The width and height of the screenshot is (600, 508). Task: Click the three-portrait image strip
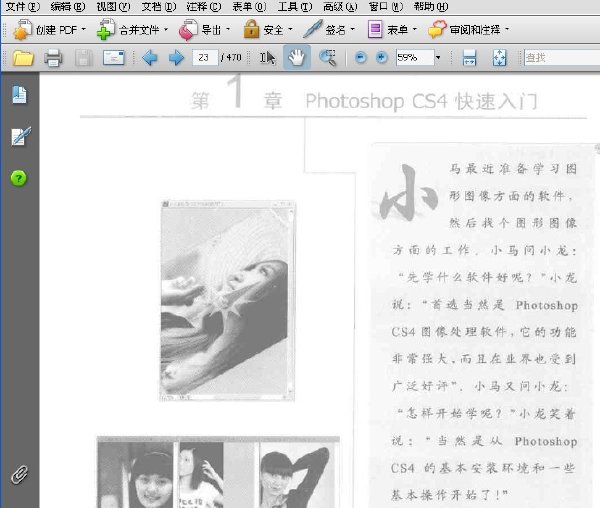tap(218, 472)
